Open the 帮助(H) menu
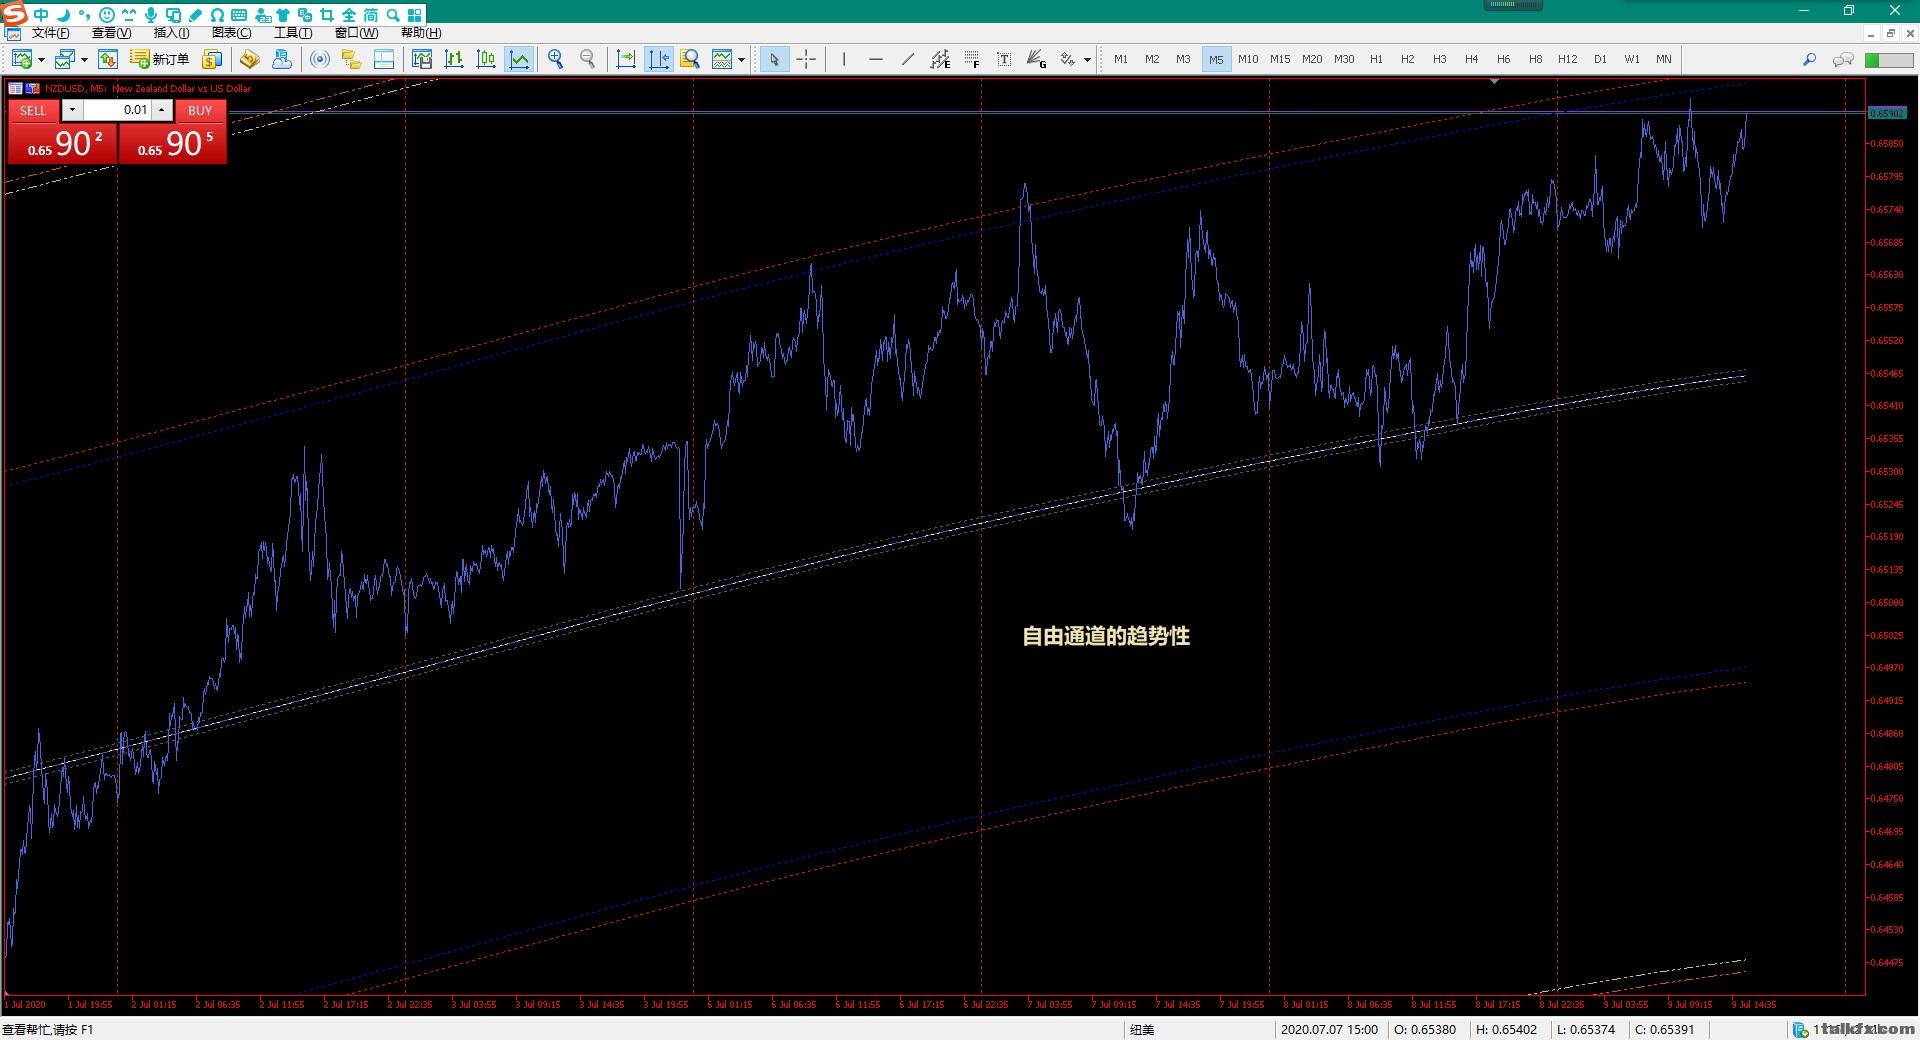 point(421,33)
